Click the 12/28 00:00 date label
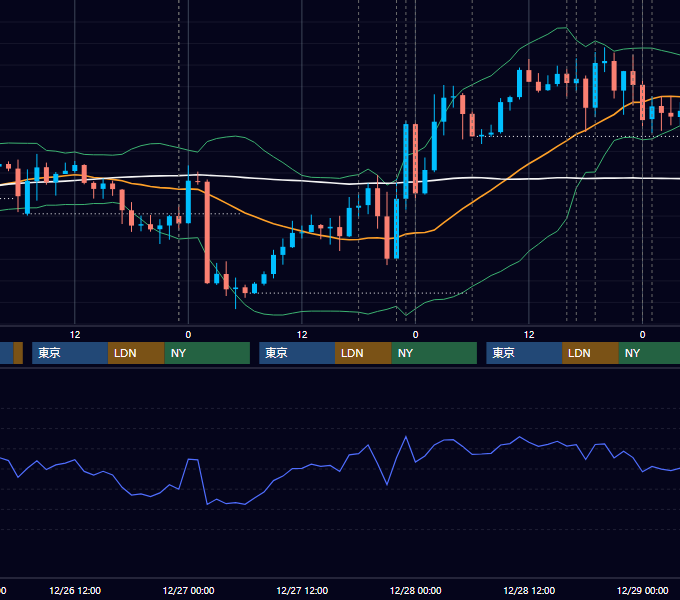Image resolution: width=680 pixels, height=600 pixels. 415,590
